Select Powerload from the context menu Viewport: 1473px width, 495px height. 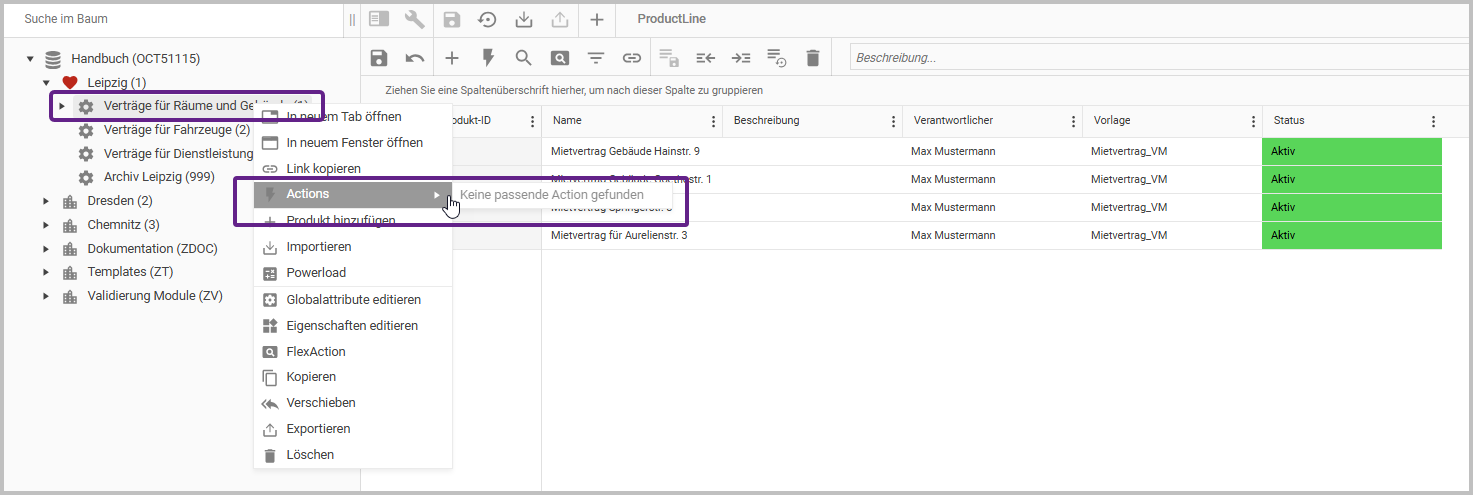(316, 273)
